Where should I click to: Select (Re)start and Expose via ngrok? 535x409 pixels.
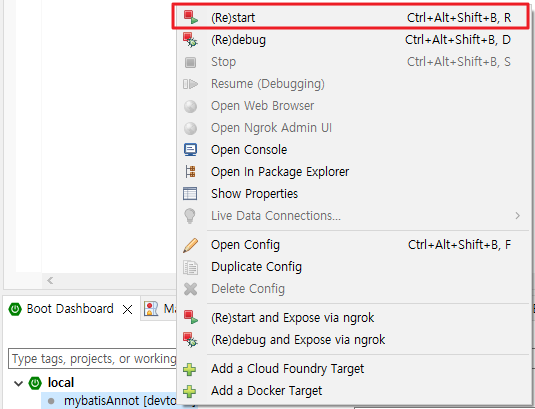pos(354,318)
